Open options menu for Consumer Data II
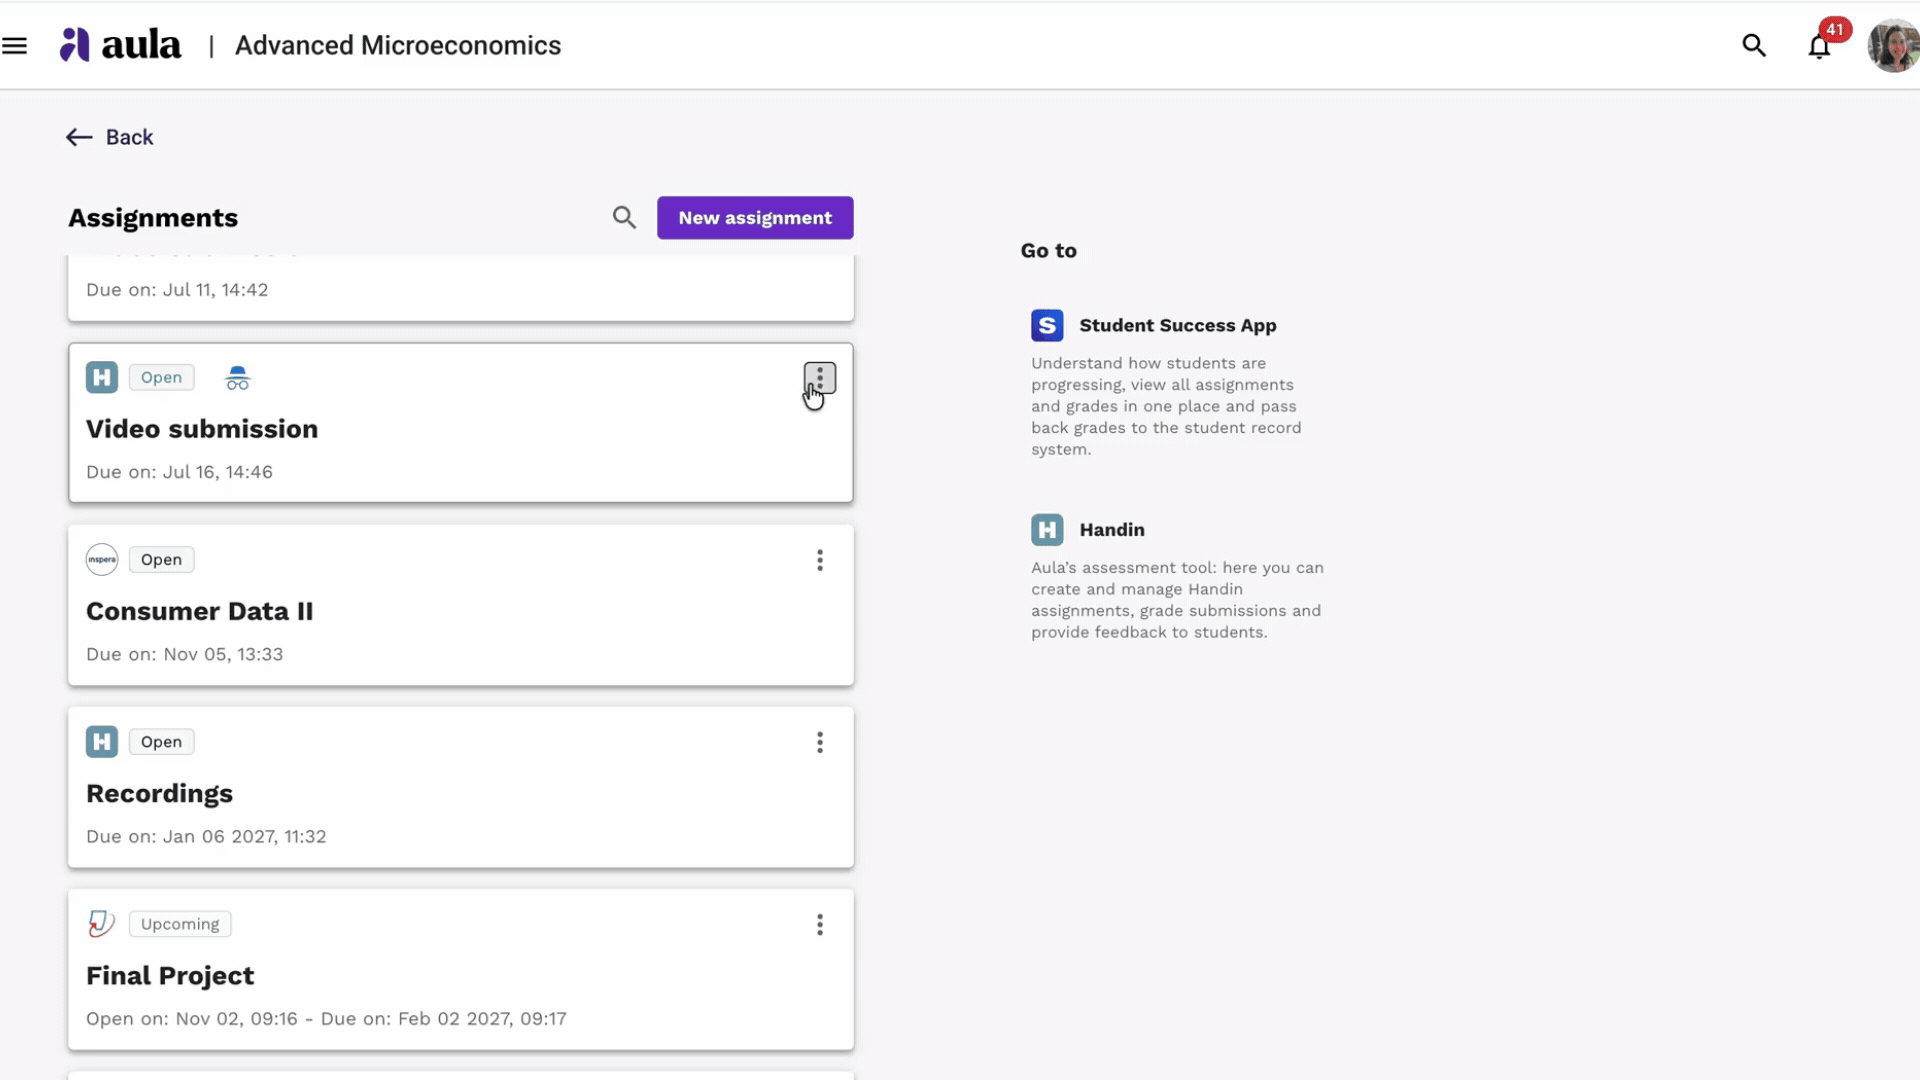The width and height of the screenshot is (1920, 1080). click(x=820, y=560)
